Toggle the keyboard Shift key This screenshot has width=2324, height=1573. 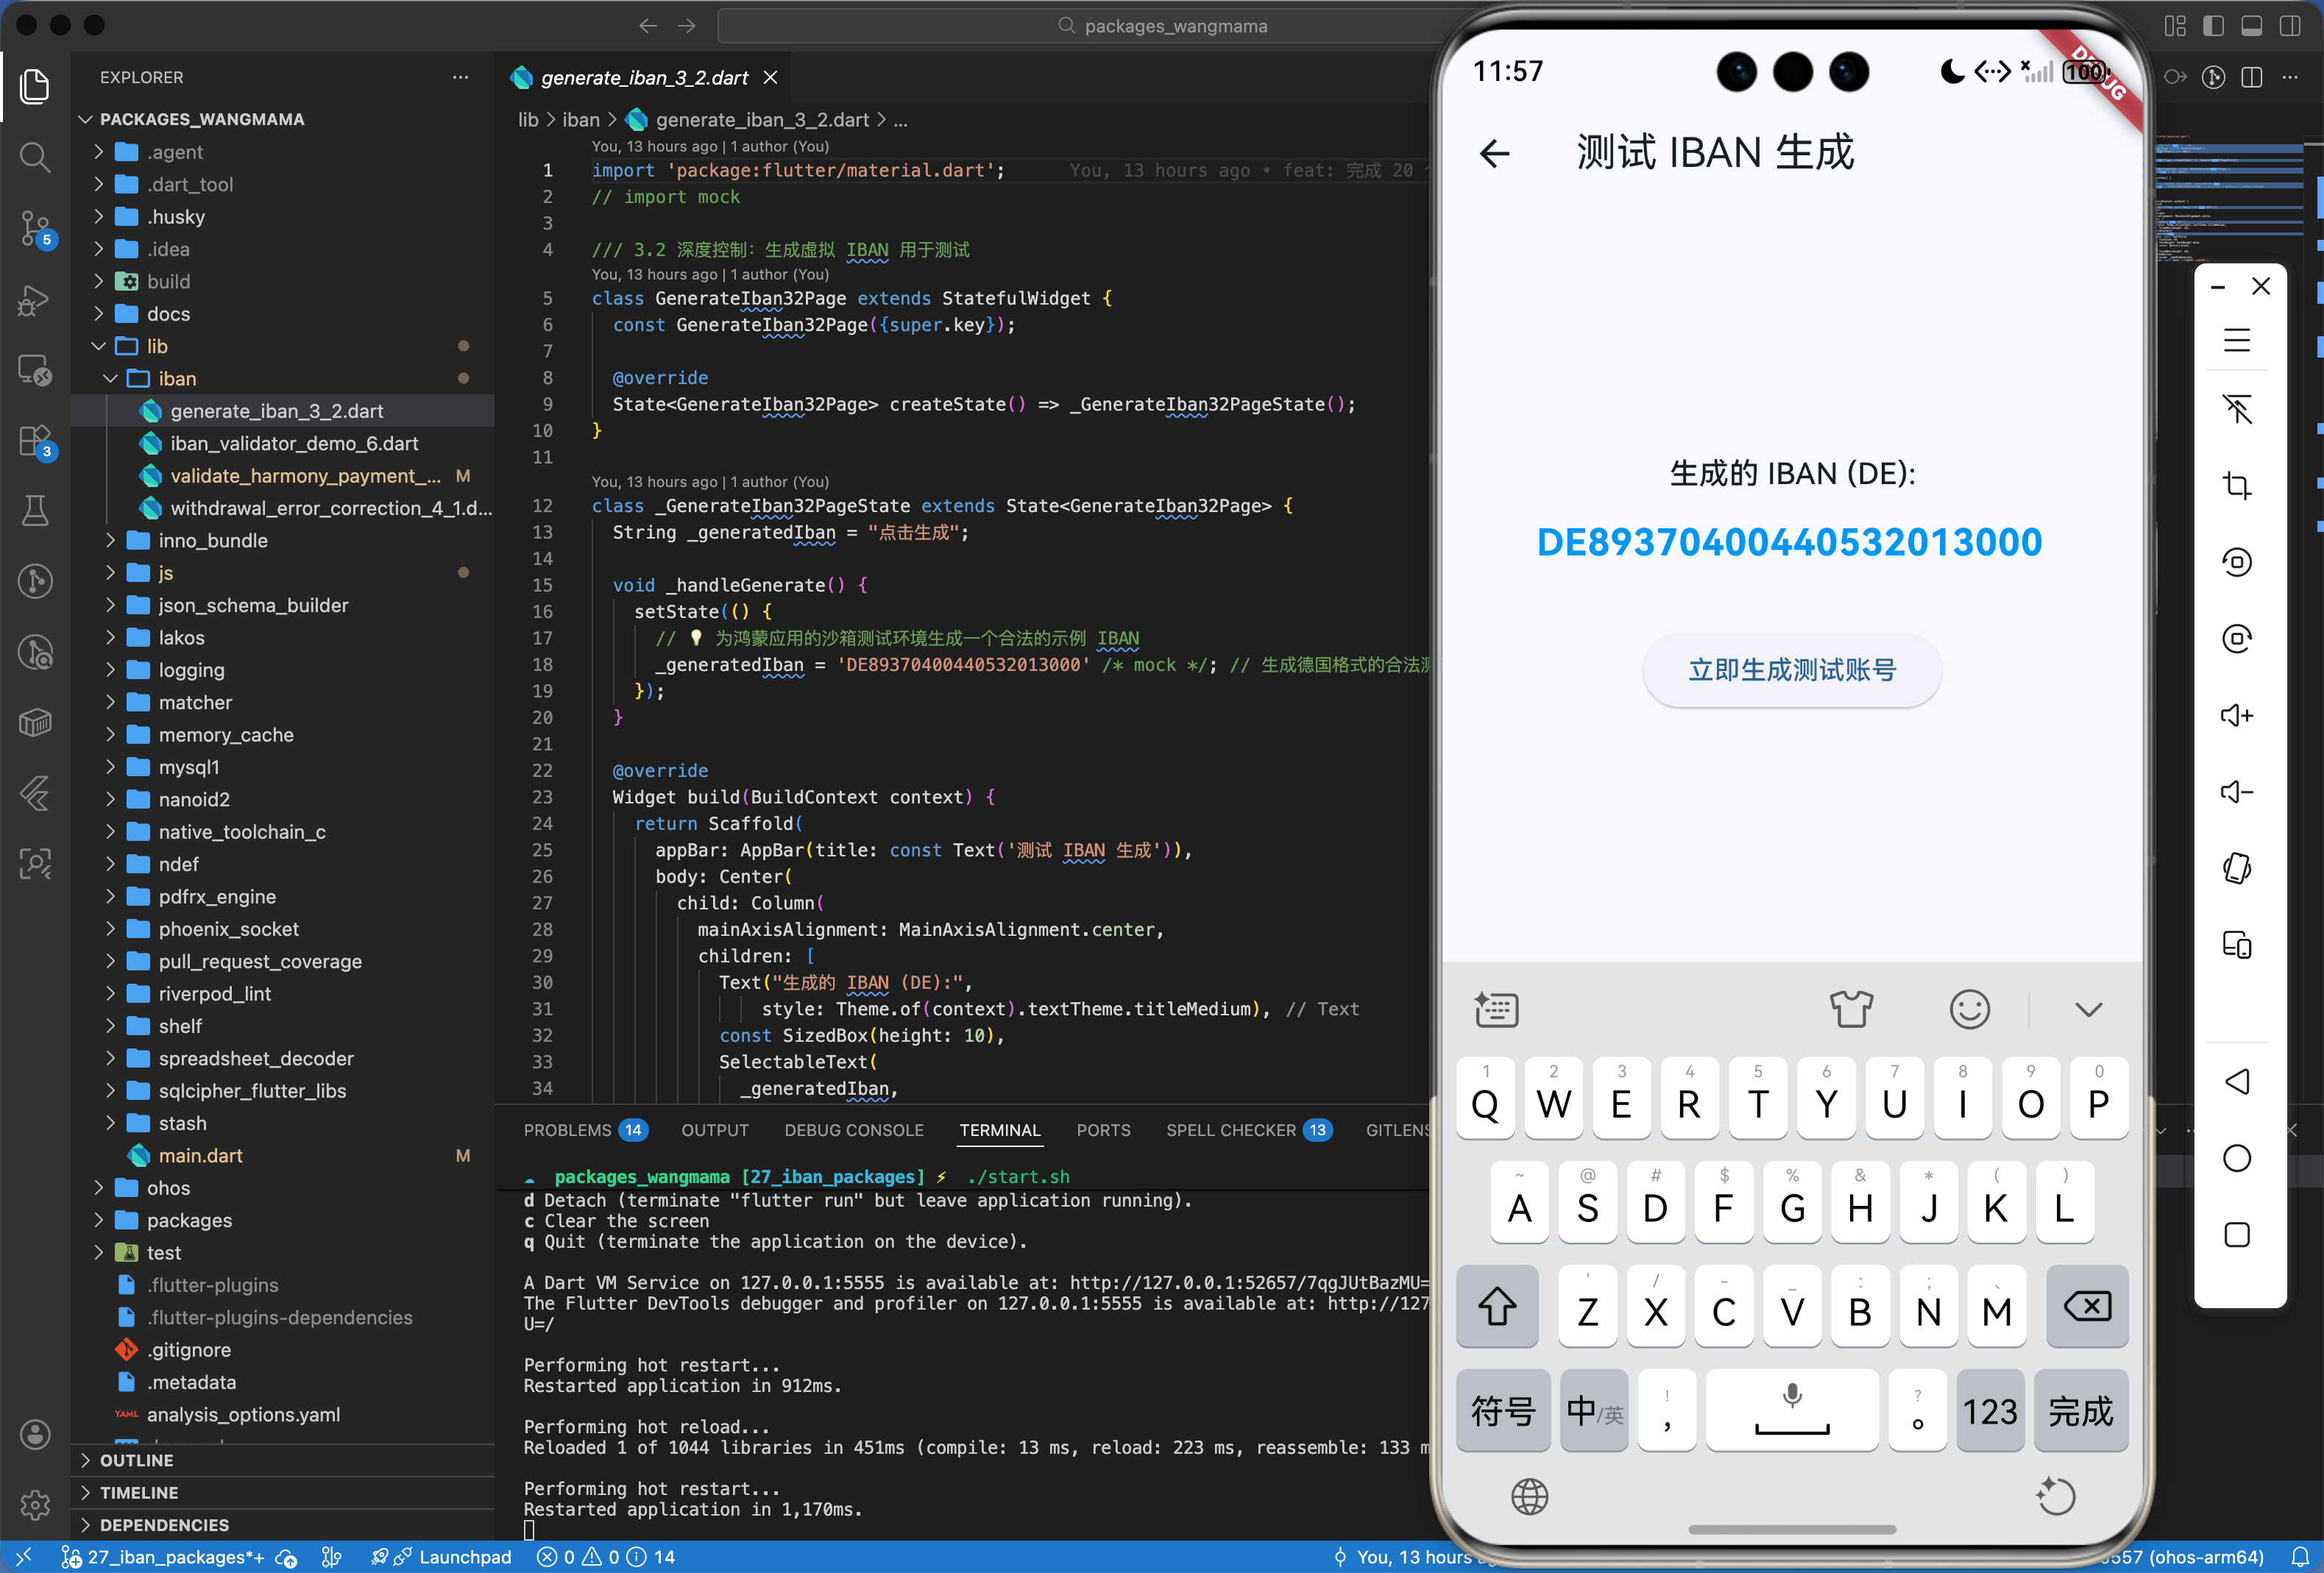click(1496, 1307)
